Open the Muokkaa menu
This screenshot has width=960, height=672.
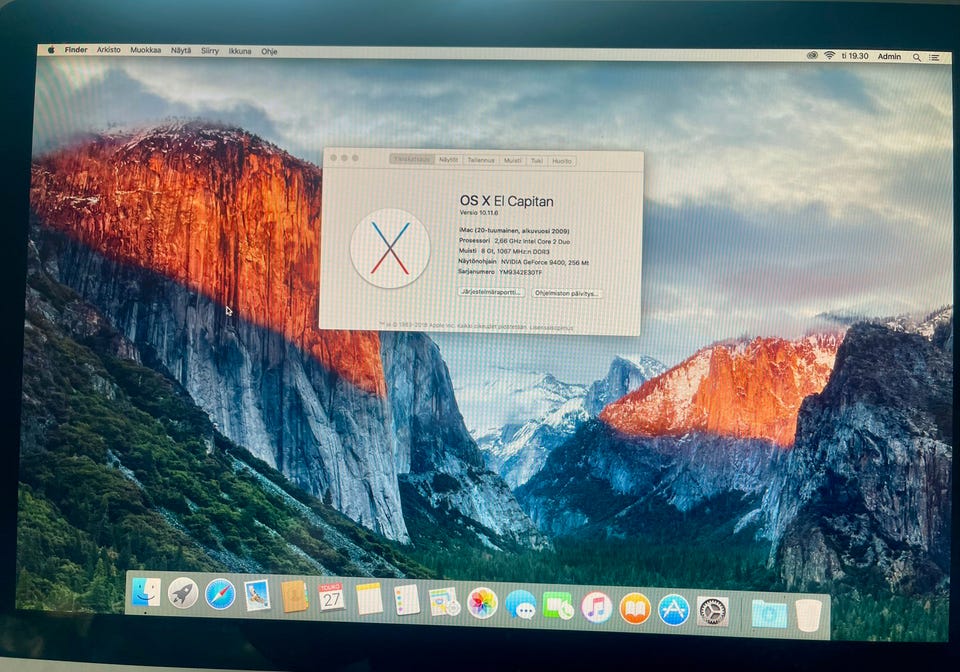click(146, 50)
